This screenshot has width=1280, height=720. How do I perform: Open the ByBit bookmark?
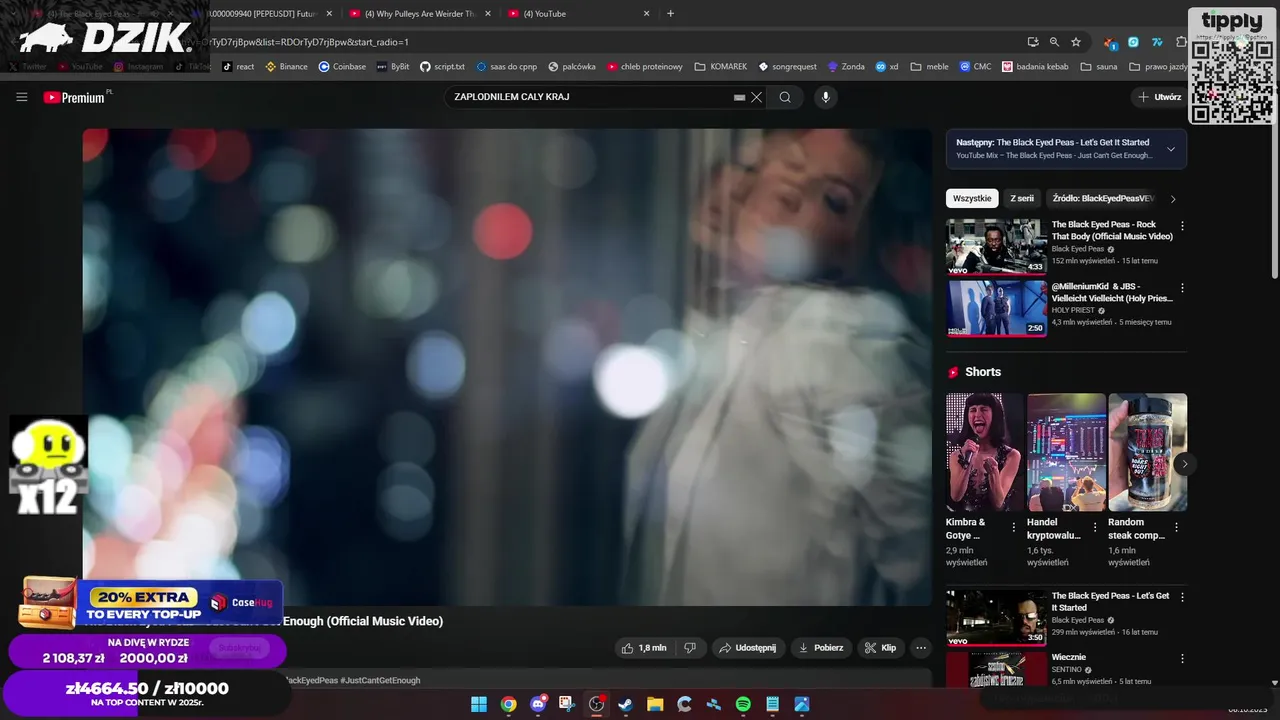tap(393, 66)
